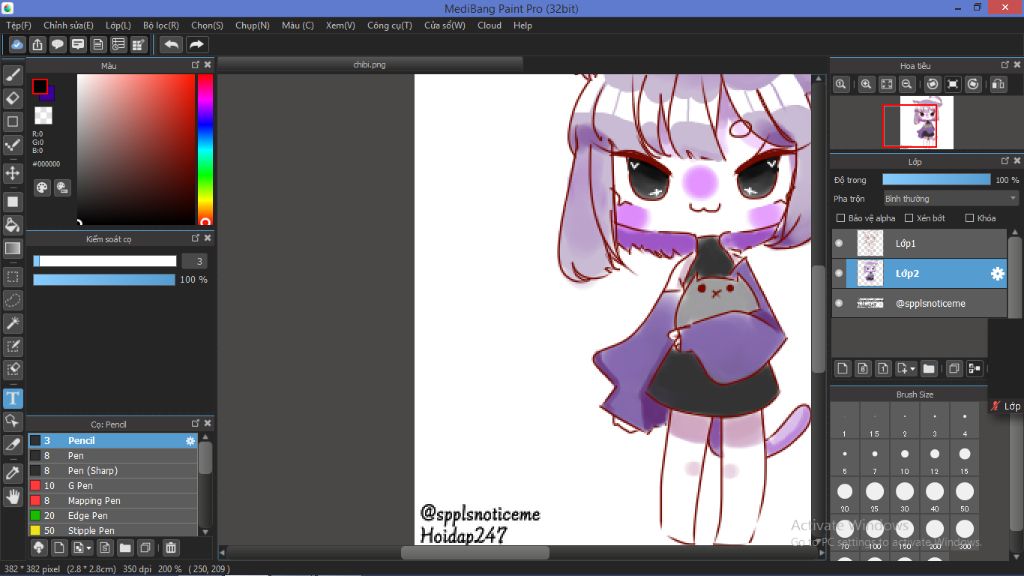Select the Bucket fill tool
The height and width of the screenshot is (576, 1024).
click(12, 225)
